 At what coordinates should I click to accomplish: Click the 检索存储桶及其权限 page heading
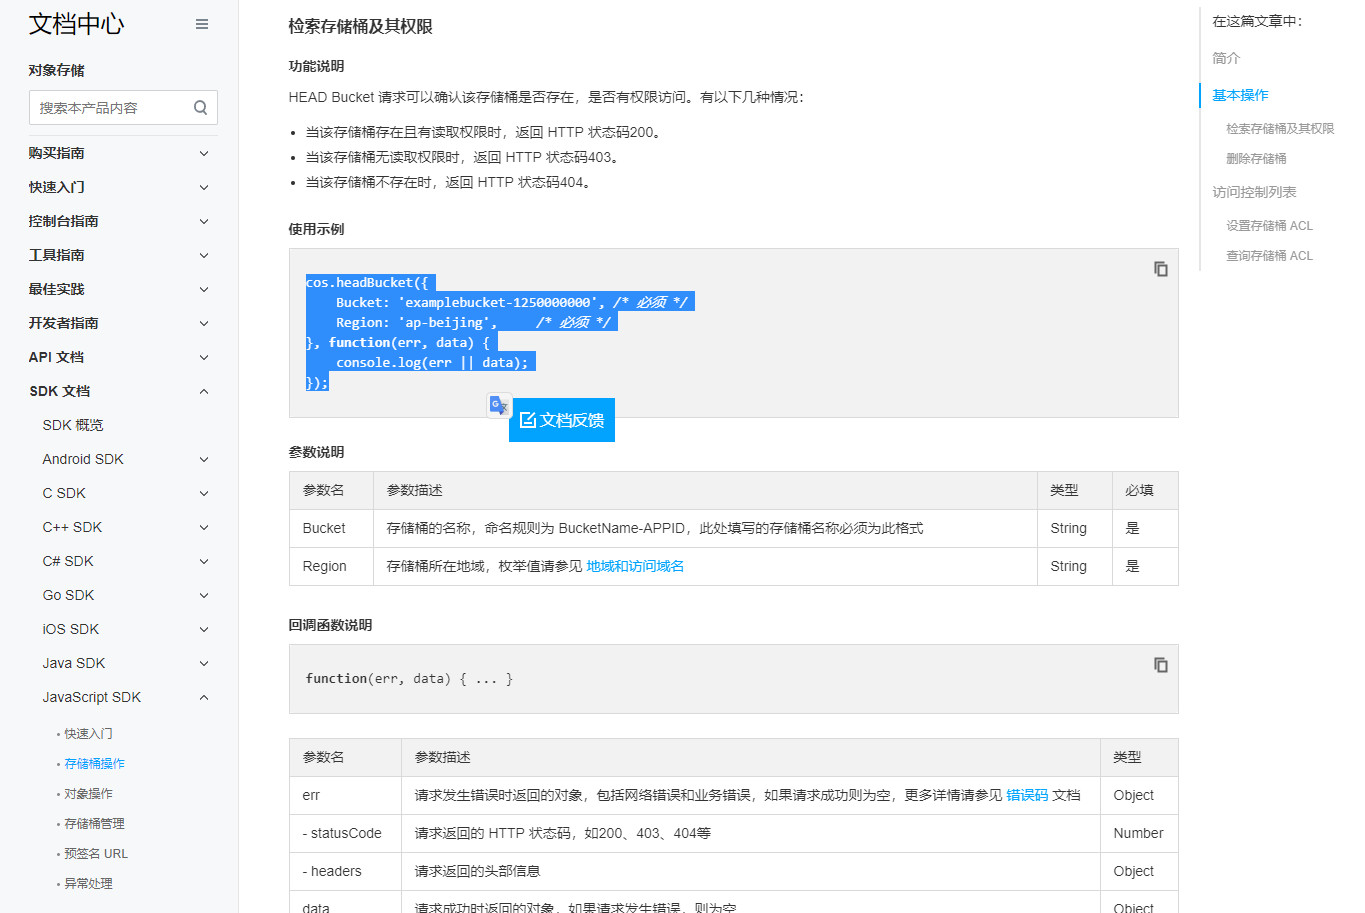tap(360, 27)
